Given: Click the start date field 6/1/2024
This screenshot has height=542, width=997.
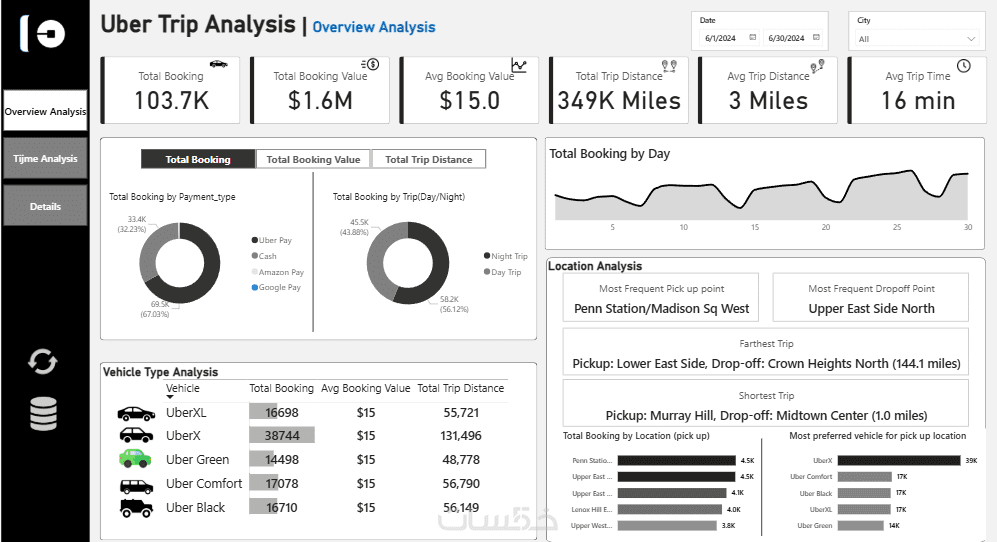Looking at the screenshot, I should pos(720,38).
